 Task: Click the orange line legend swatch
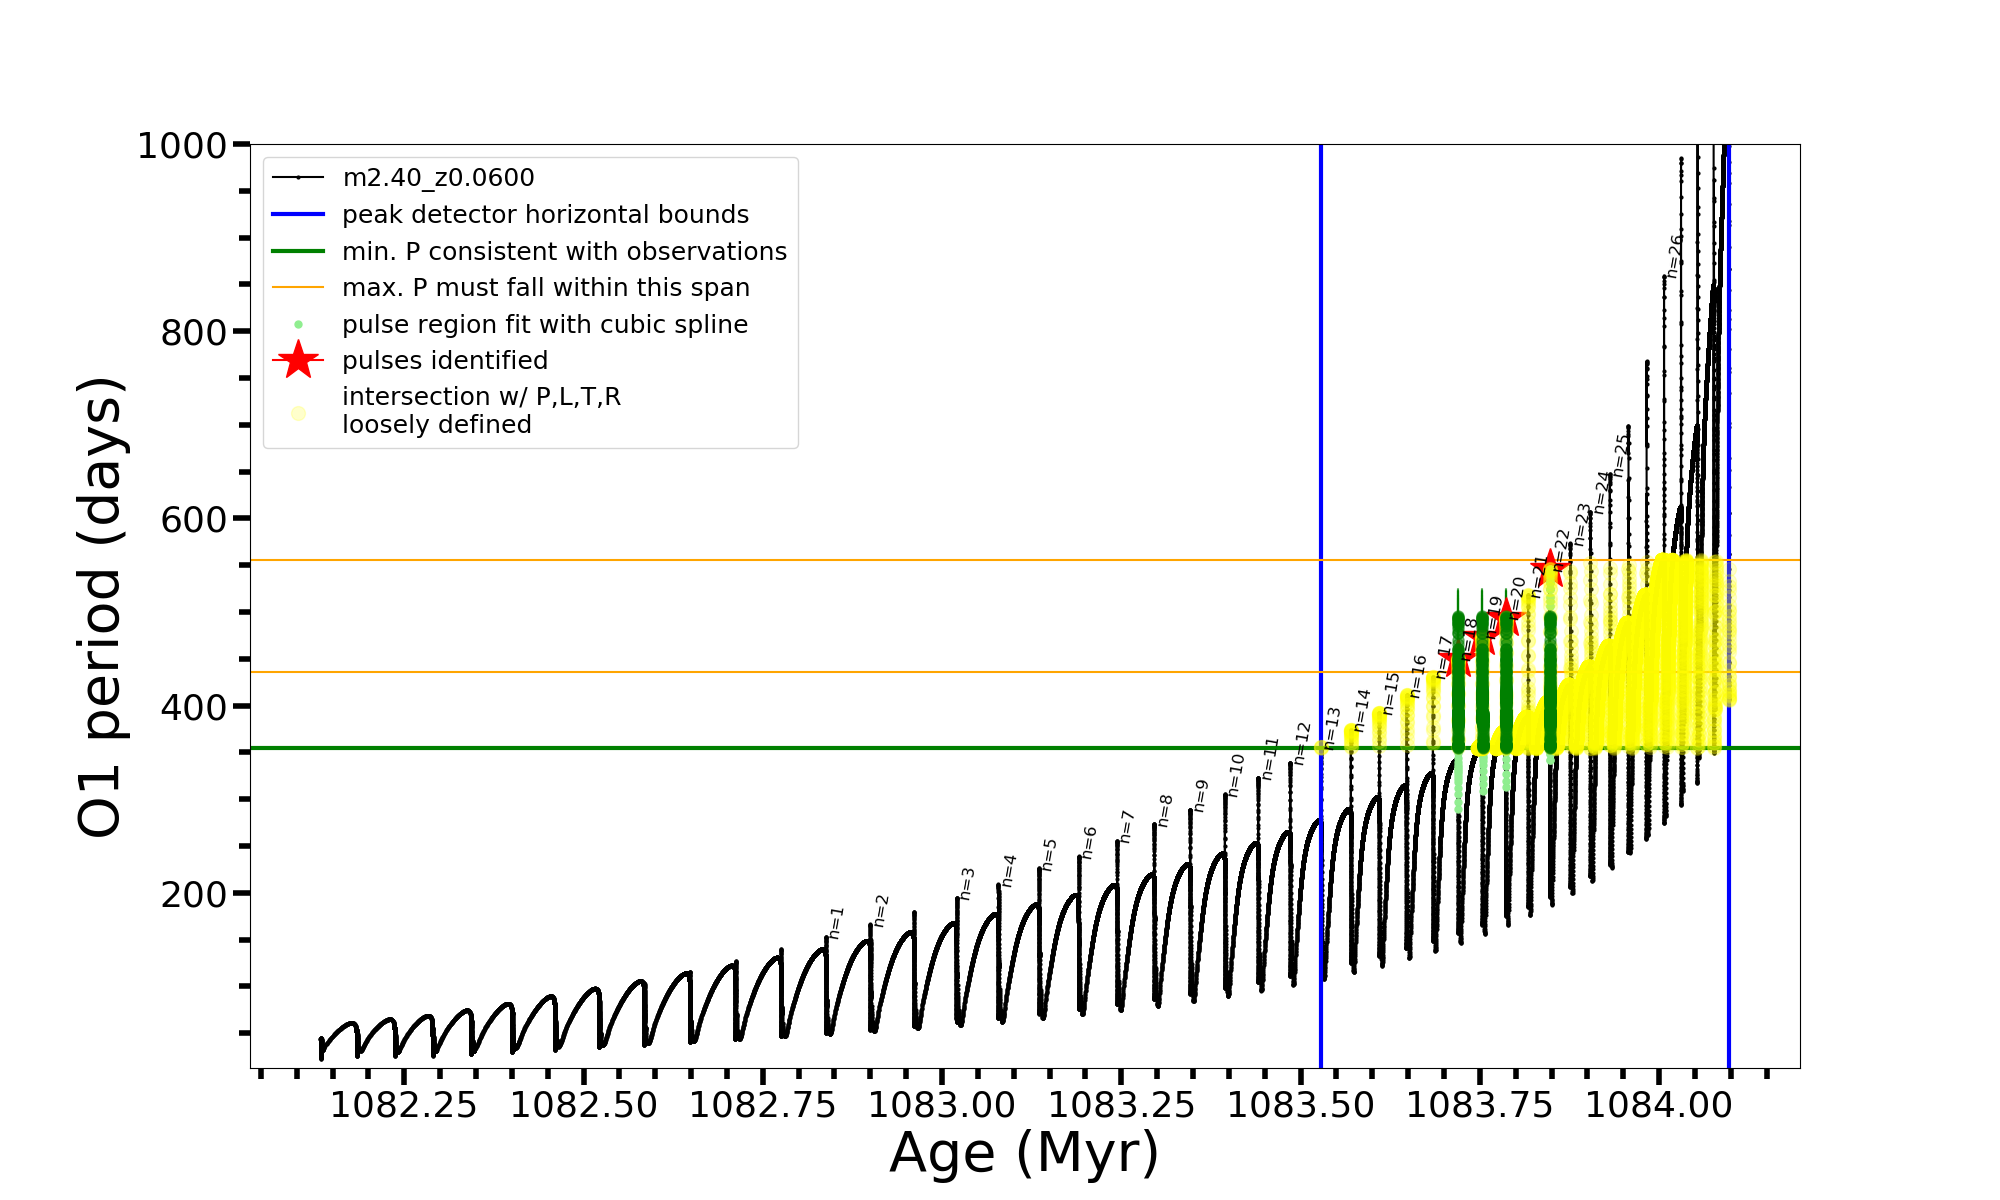point(298,288)
